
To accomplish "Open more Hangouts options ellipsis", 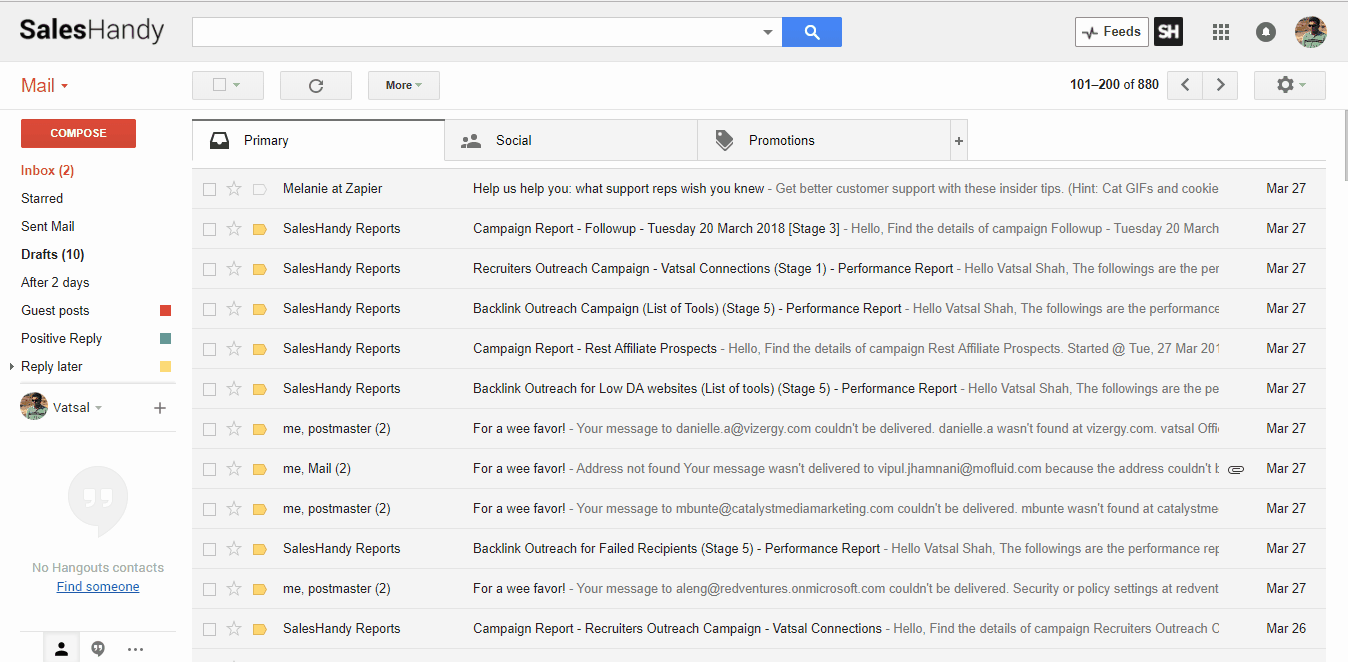I will click(135, 649).
